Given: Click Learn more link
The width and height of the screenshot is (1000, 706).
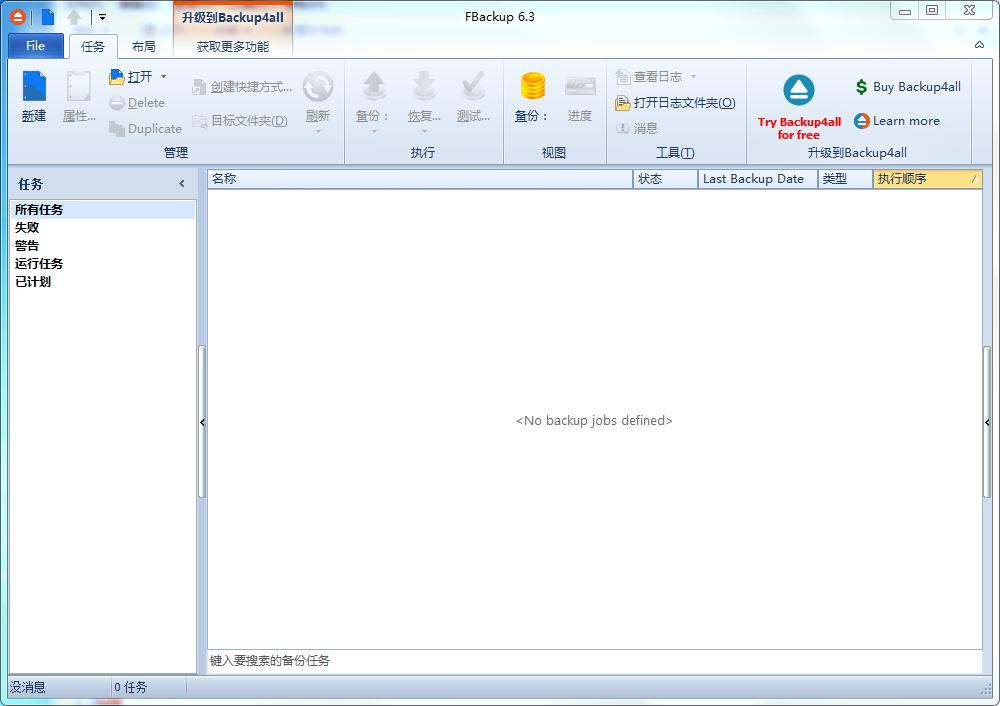Looking at the screenshot, I should (897, 121).
